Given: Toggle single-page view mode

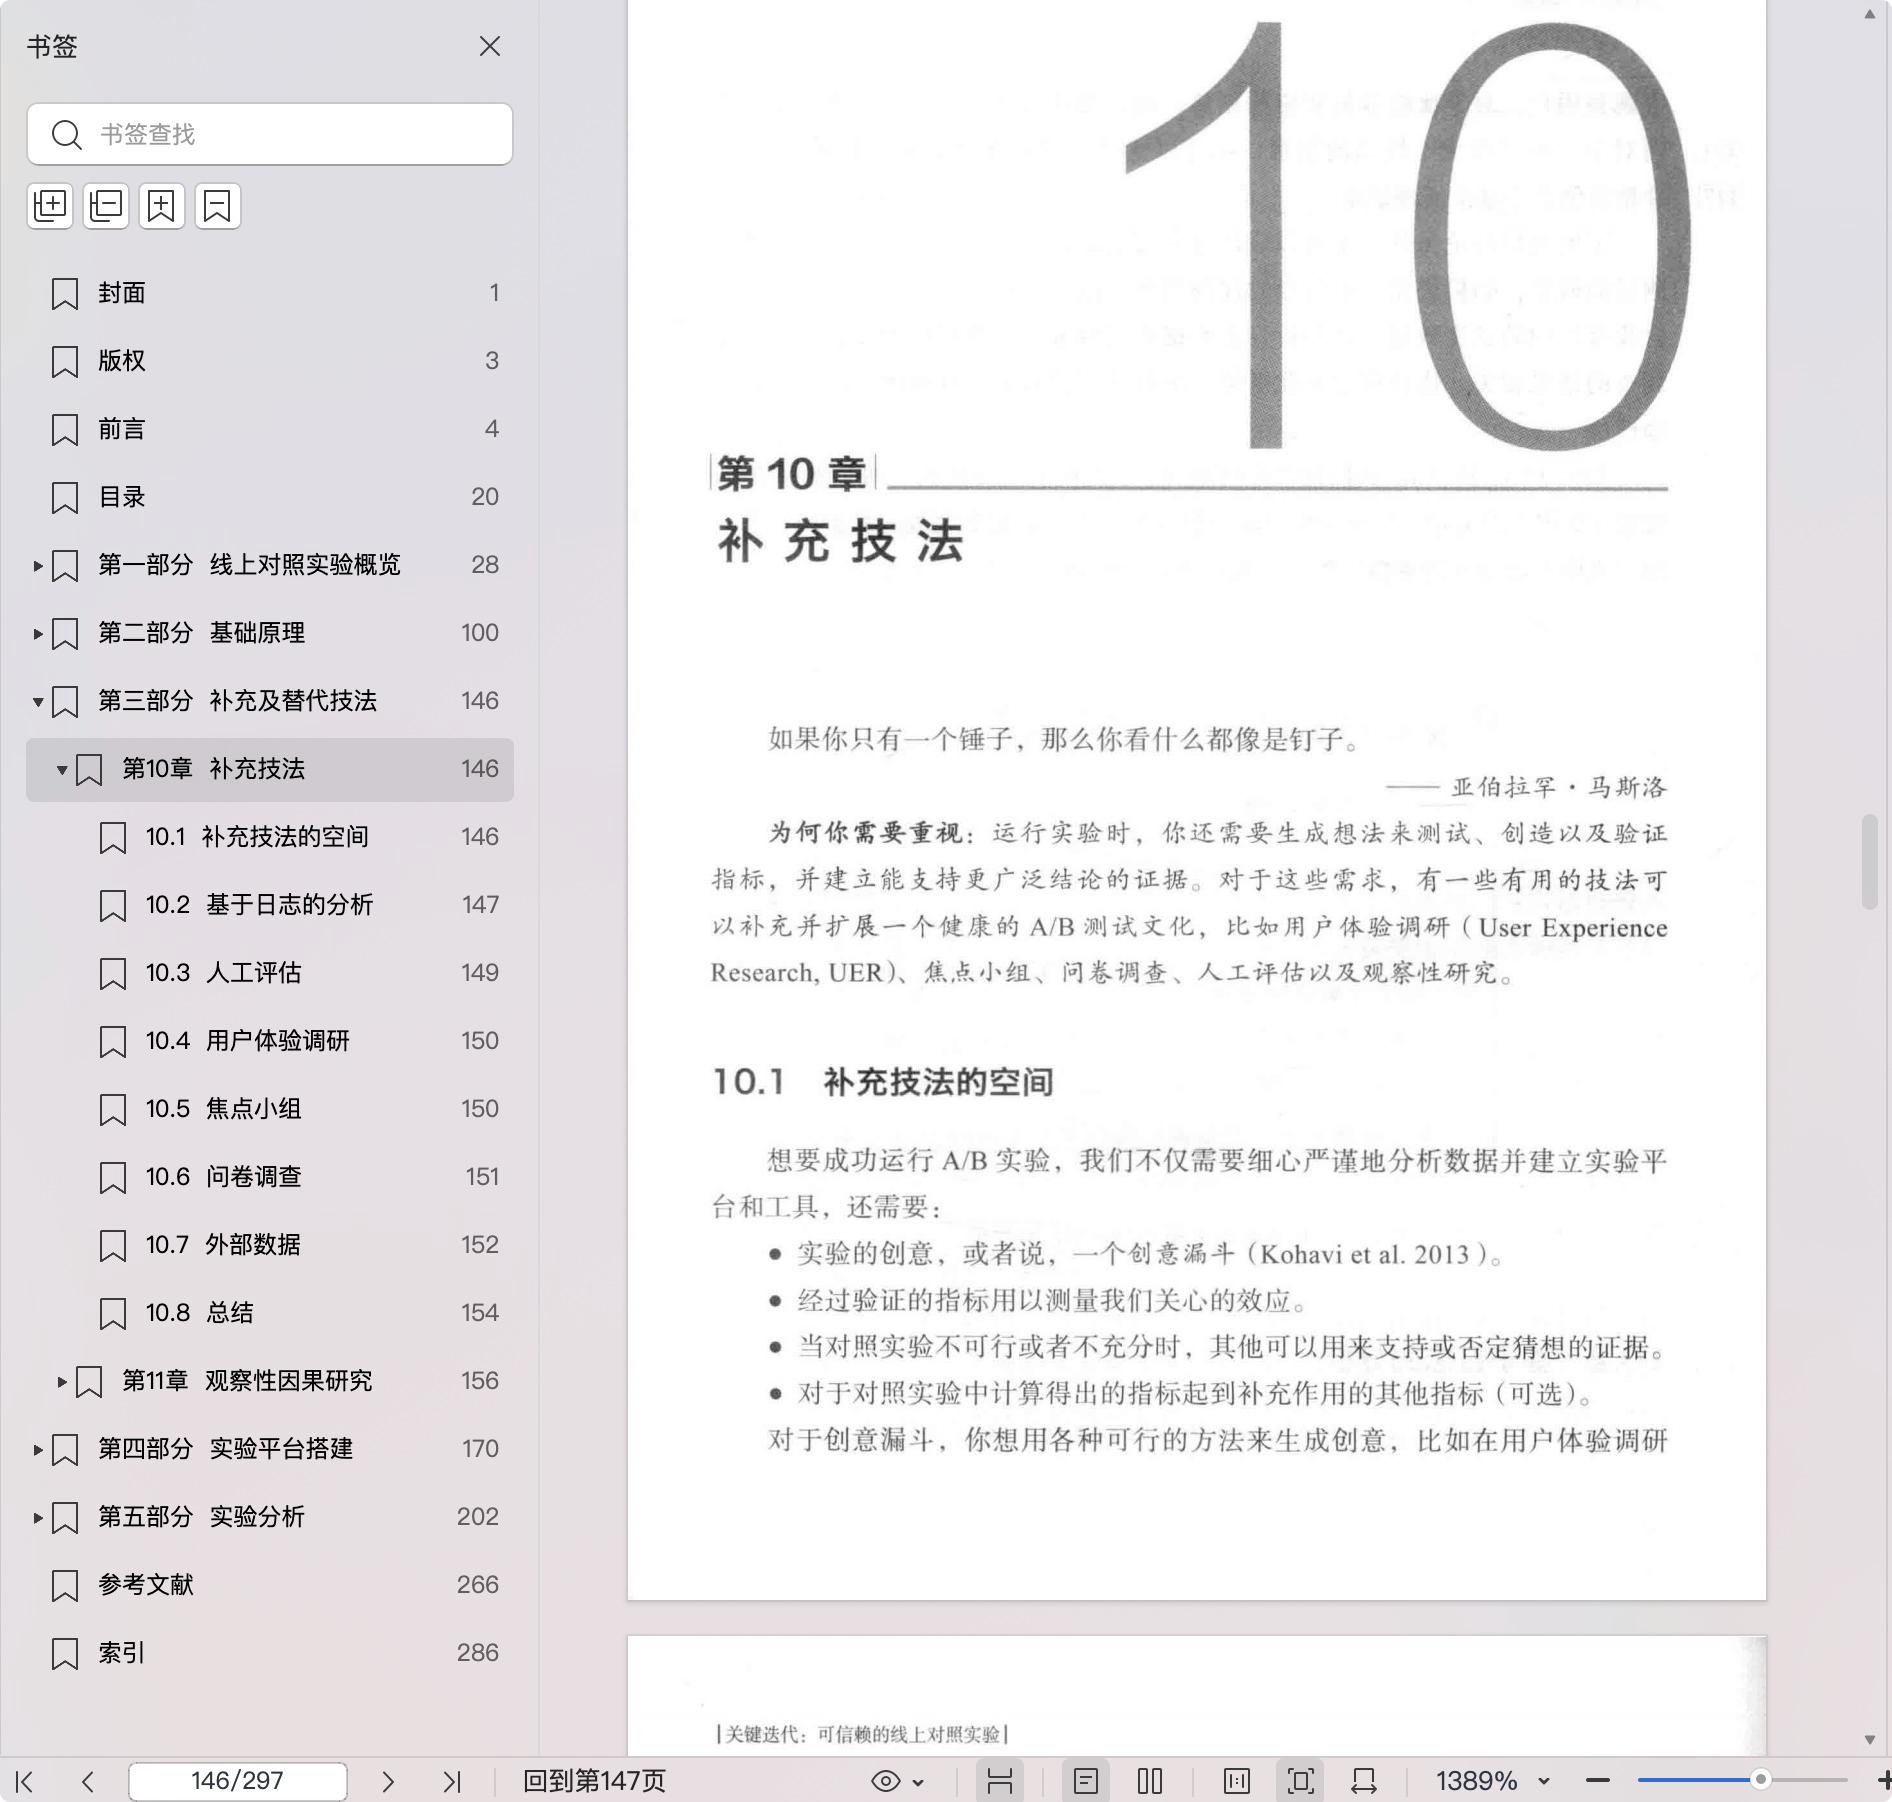Looking at the screenshot, I should (x=1086, y=1781).
